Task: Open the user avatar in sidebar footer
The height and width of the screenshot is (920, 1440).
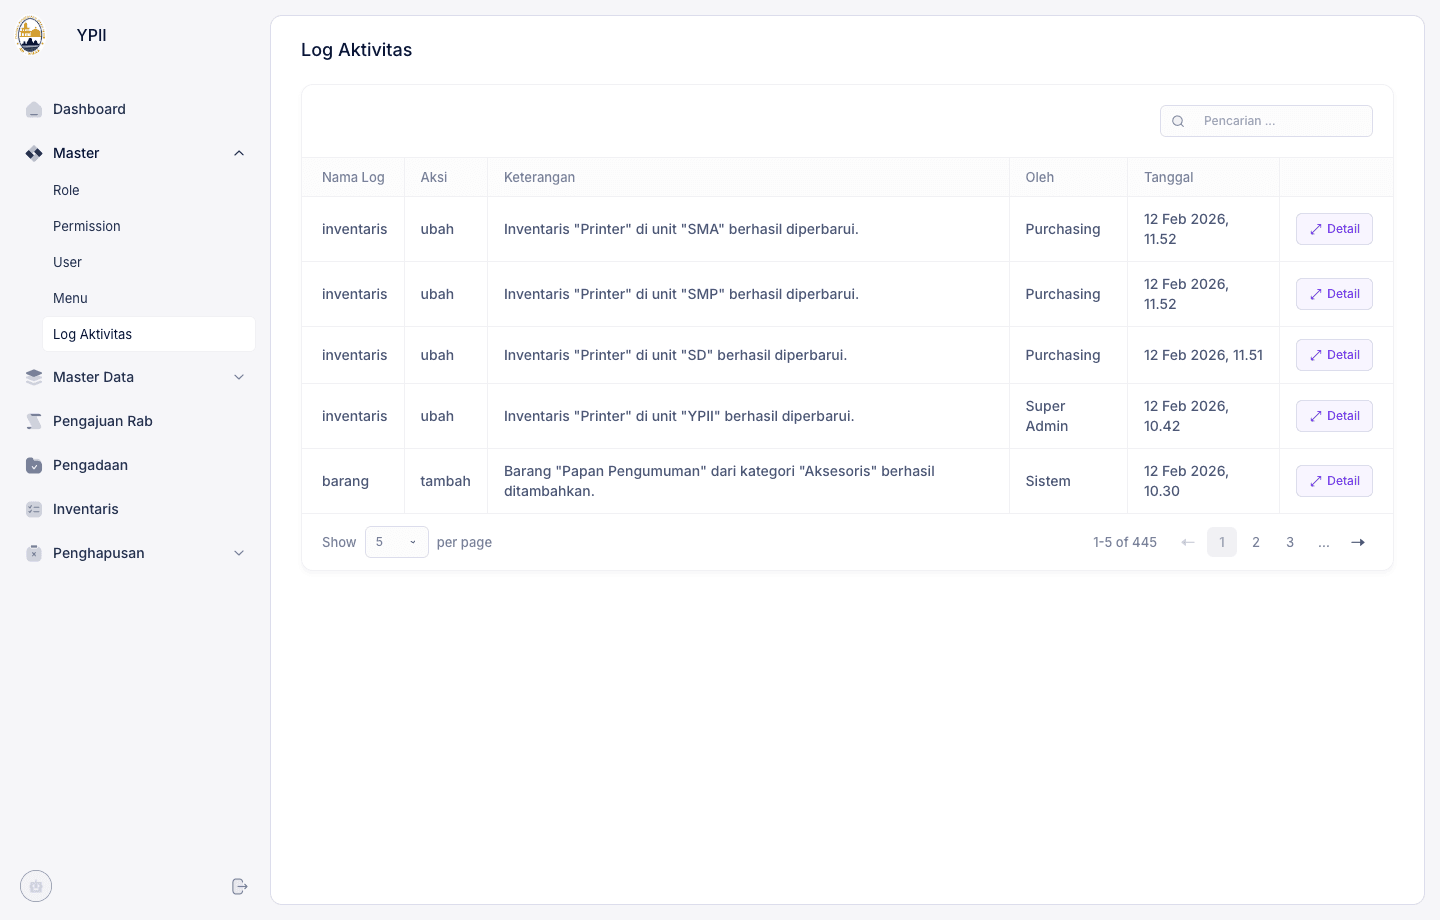Action: 36,886
